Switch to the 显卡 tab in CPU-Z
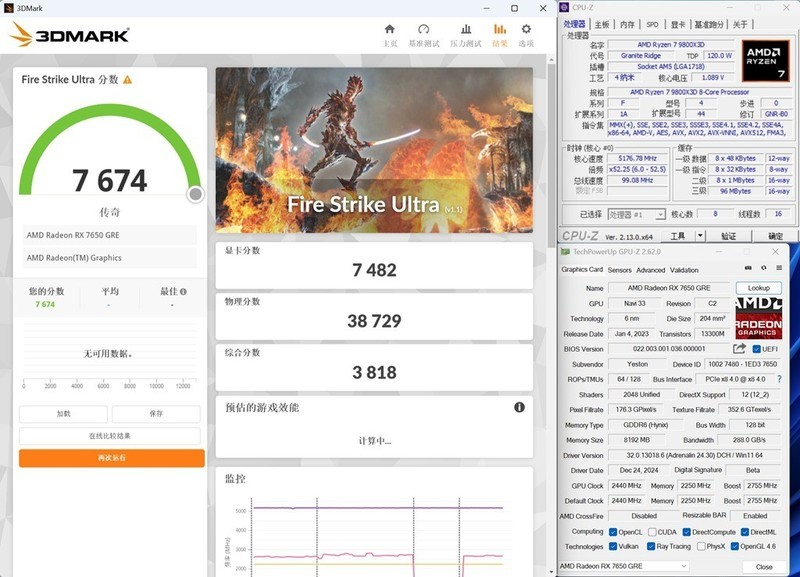Screen dimensions: 800x577 680,24
